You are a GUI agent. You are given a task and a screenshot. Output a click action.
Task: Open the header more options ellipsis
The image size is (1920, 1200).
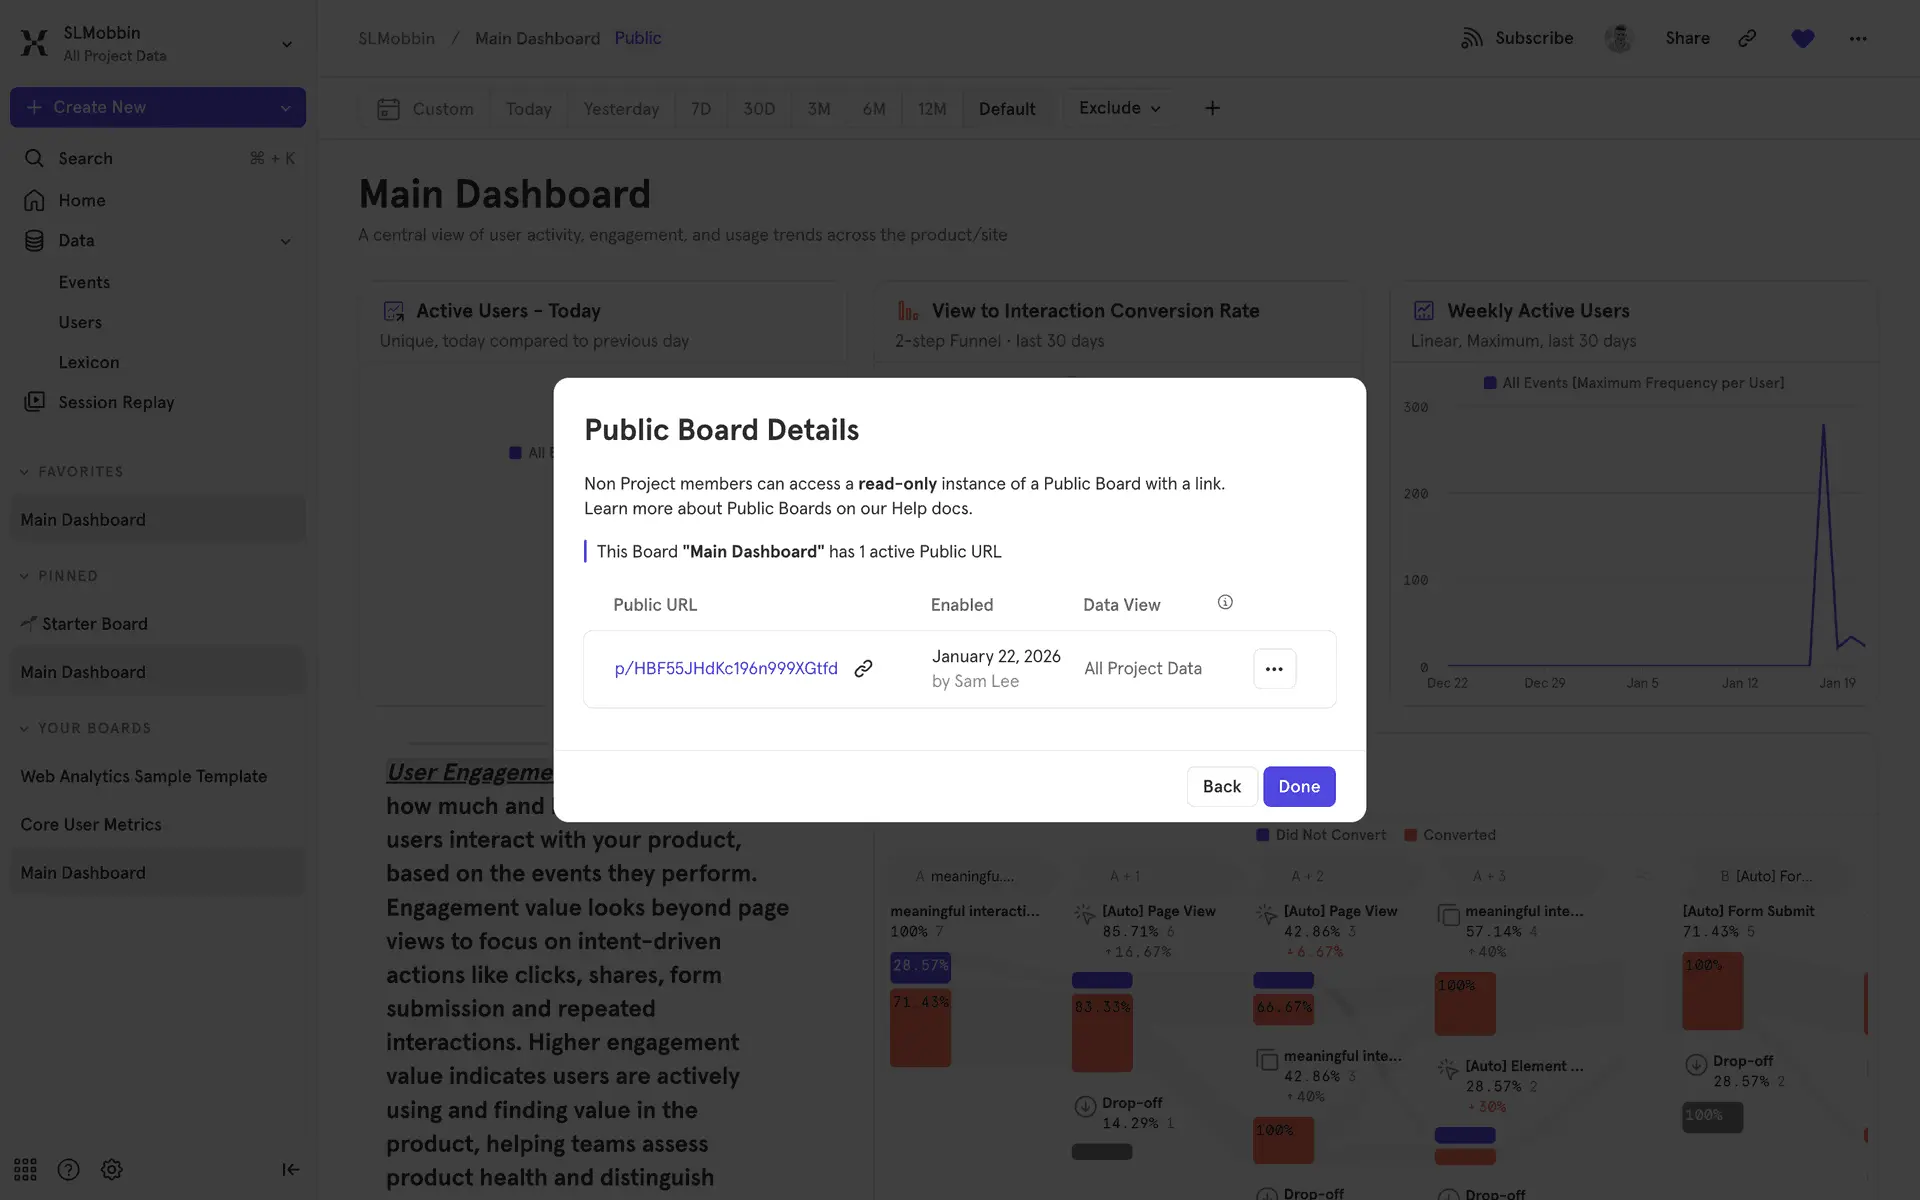1857,38
